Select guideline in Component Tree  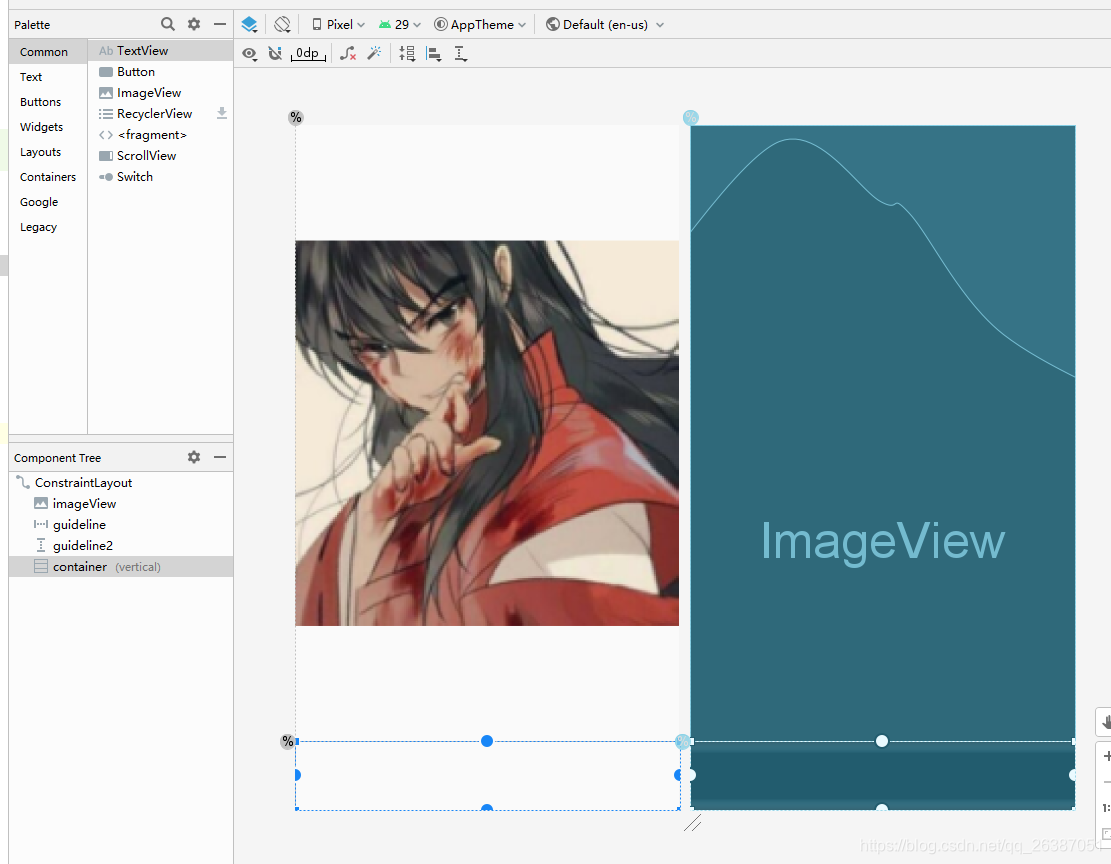(121, 524)
